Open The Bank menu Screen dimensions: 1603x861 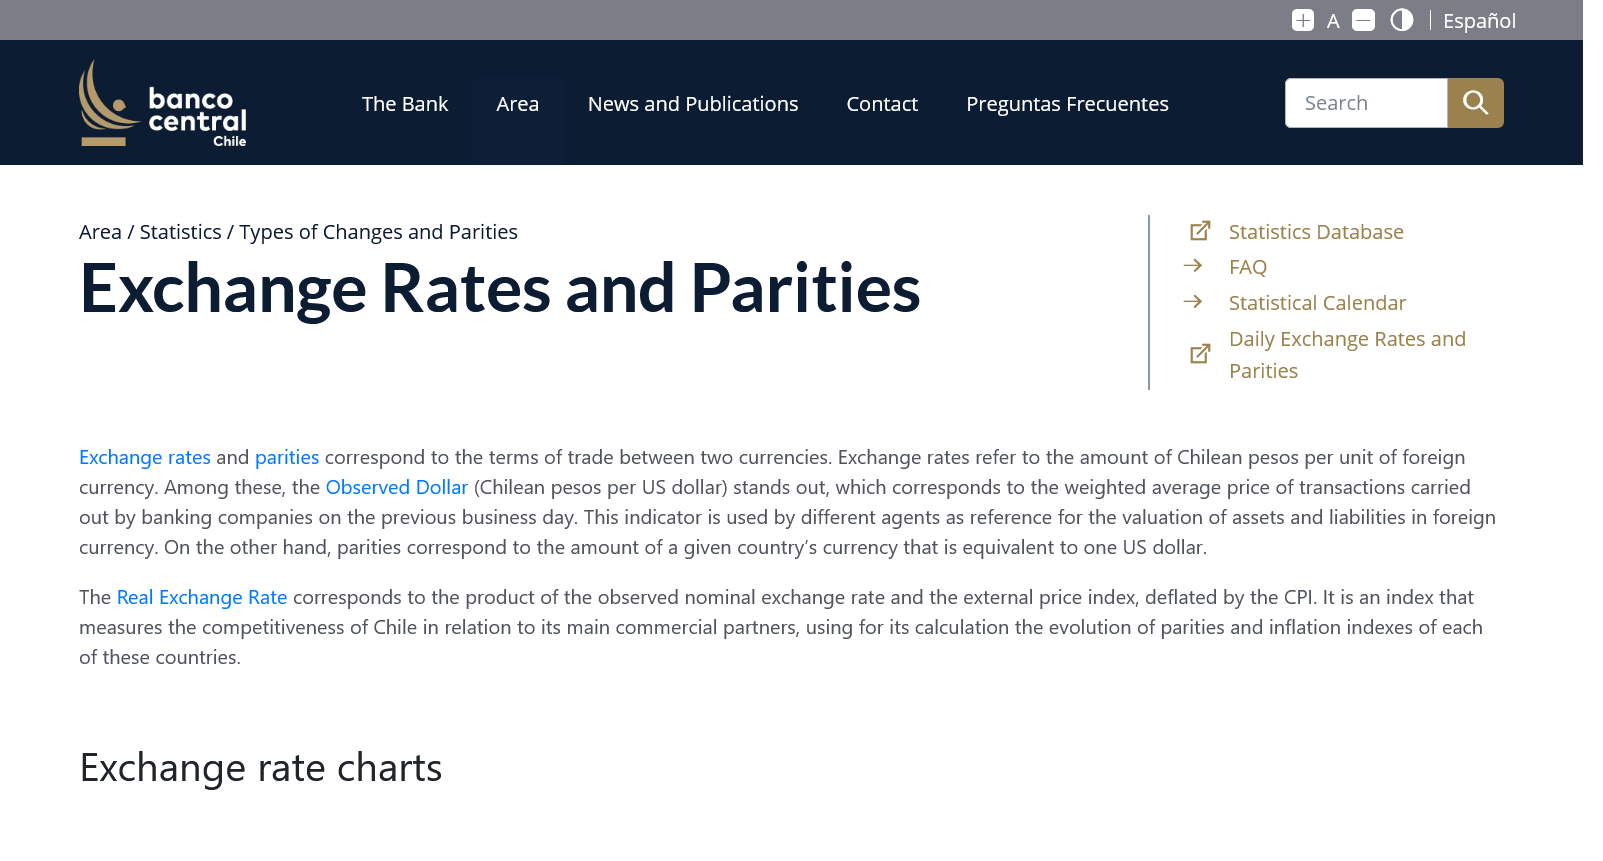click(x=405, y=104)
